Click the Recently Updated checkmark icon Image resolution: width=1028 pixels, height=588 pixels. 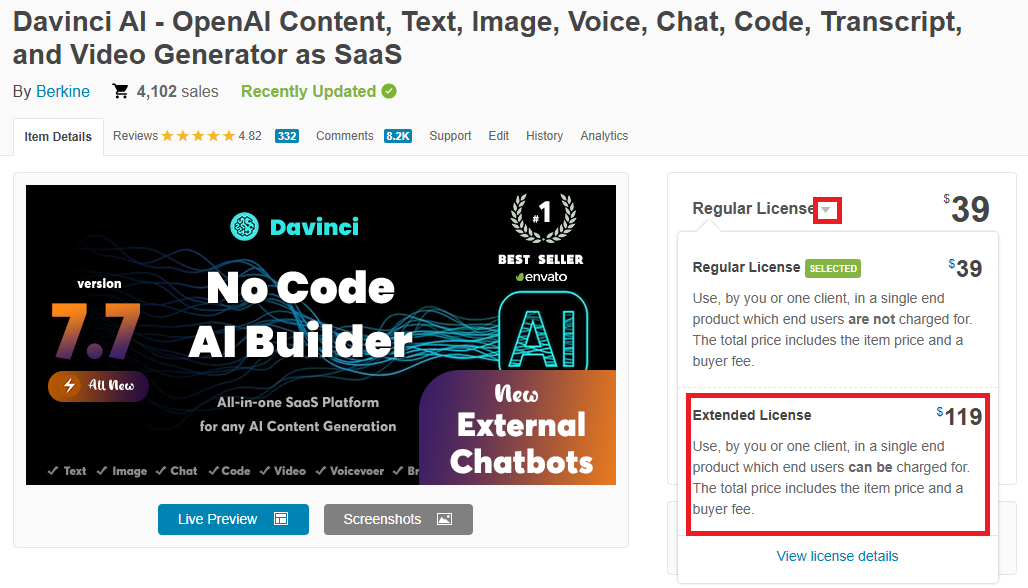(389, 91)
